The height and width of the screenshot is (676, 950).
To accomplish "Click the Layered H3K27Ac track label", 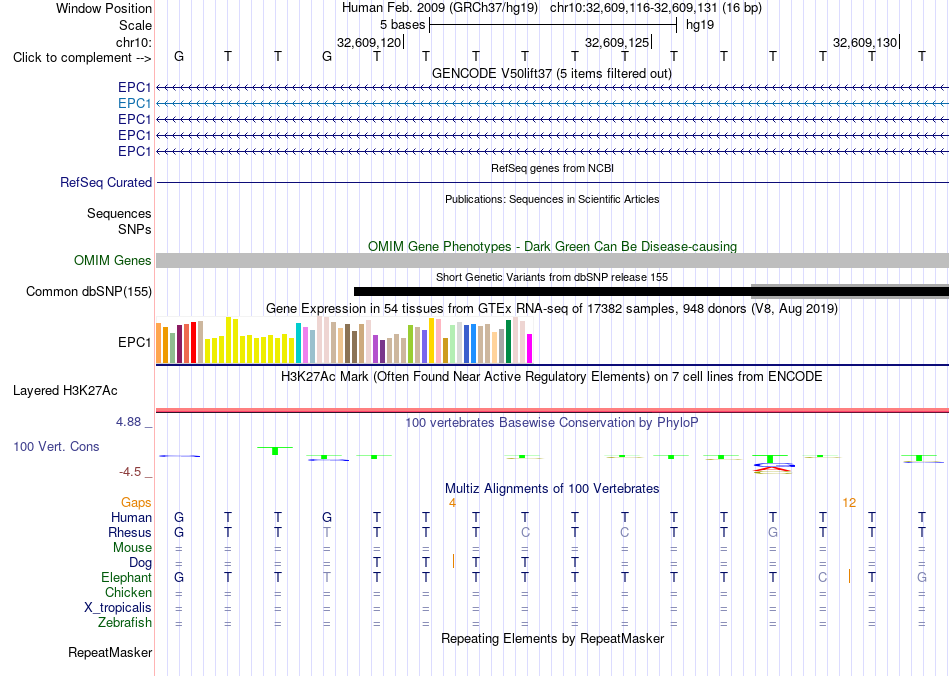I will click(x=65, y=391).
